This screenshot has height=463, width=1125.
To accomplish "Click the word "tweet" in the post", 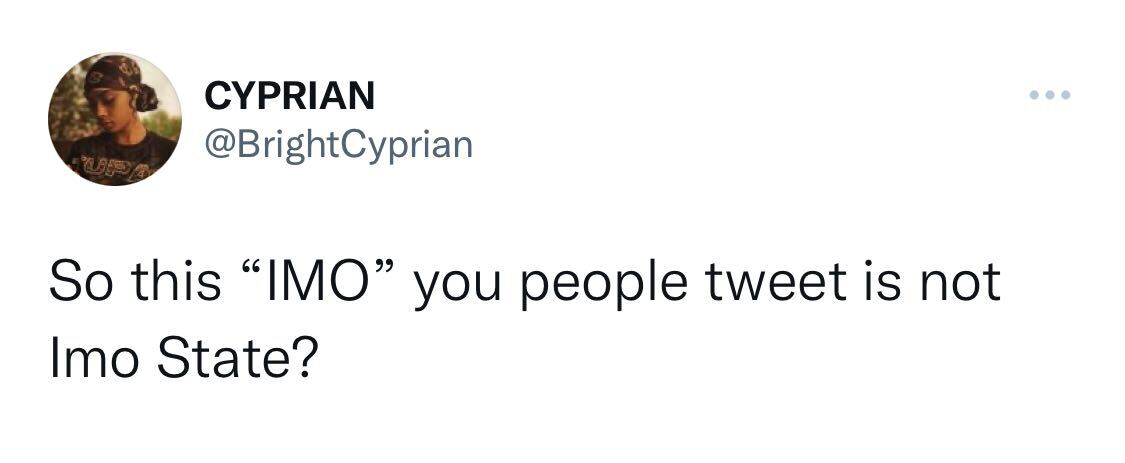I will 768,283.
